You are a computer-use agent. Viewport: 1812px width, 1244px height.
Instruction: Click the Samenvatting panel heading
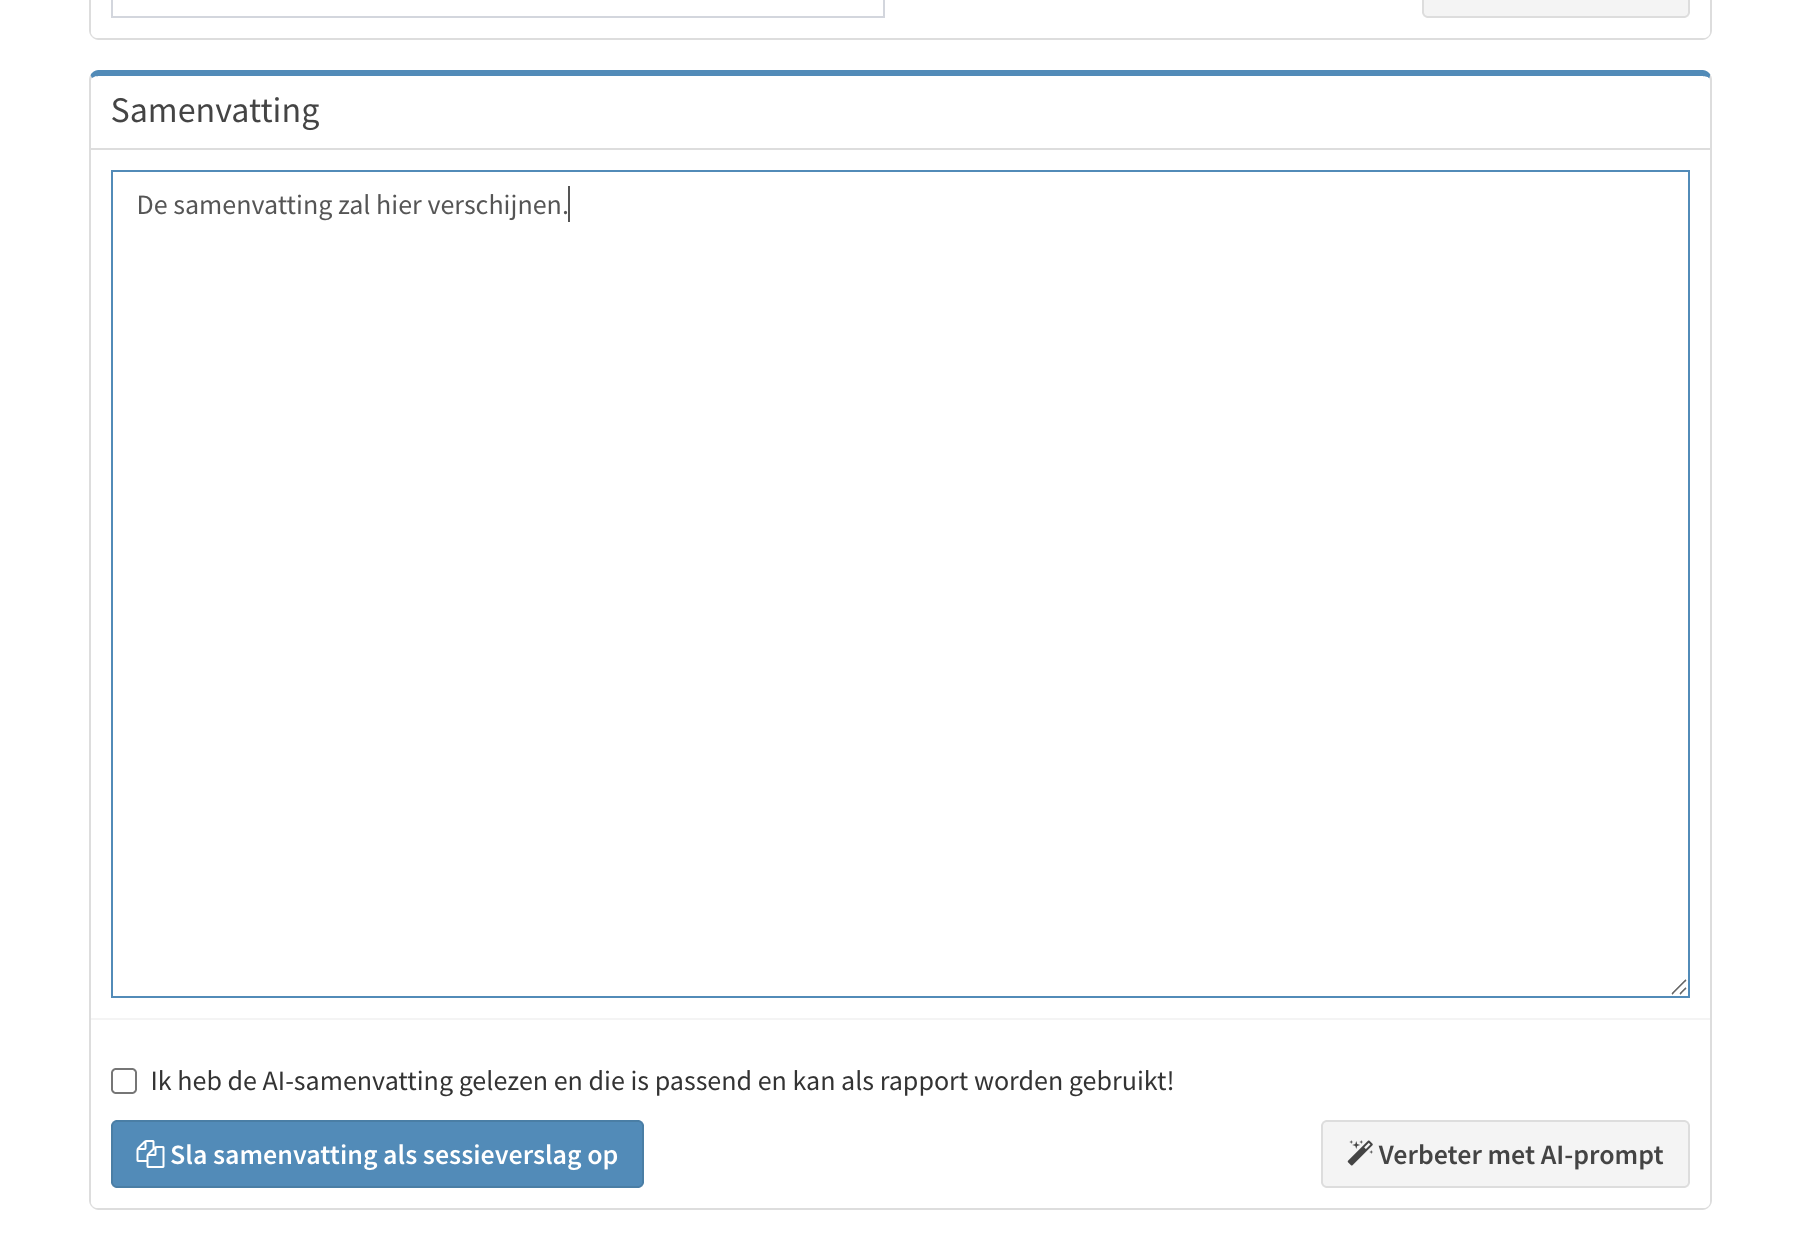tap(215, 110)
